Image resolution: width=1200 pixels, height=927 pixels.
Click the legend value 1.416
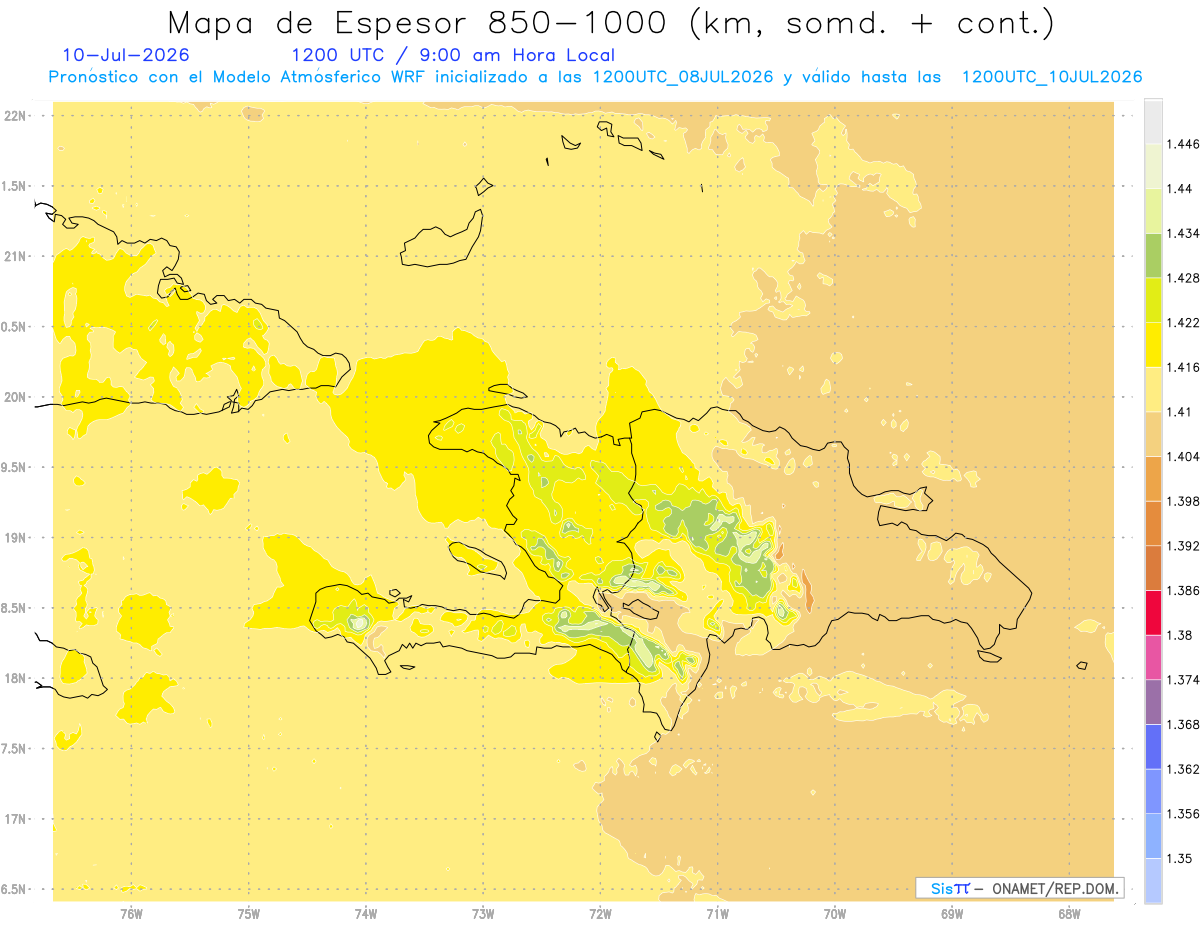pyautogui.click(x=1183, y=367)
